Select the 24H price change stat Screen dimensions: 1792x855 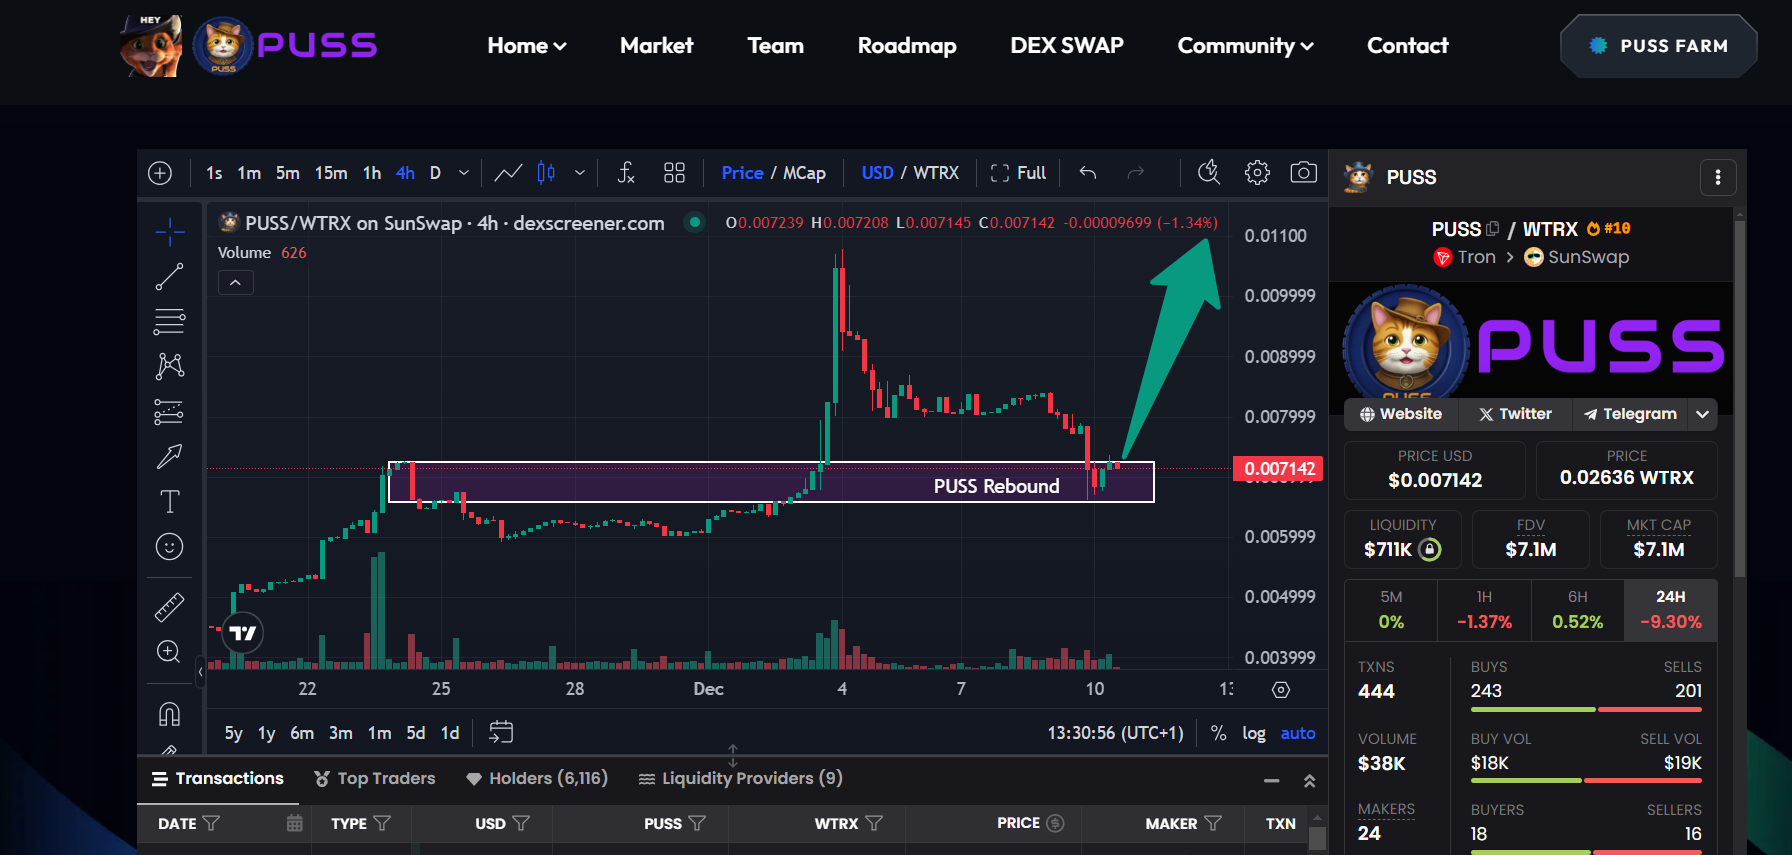point(1671,610)
